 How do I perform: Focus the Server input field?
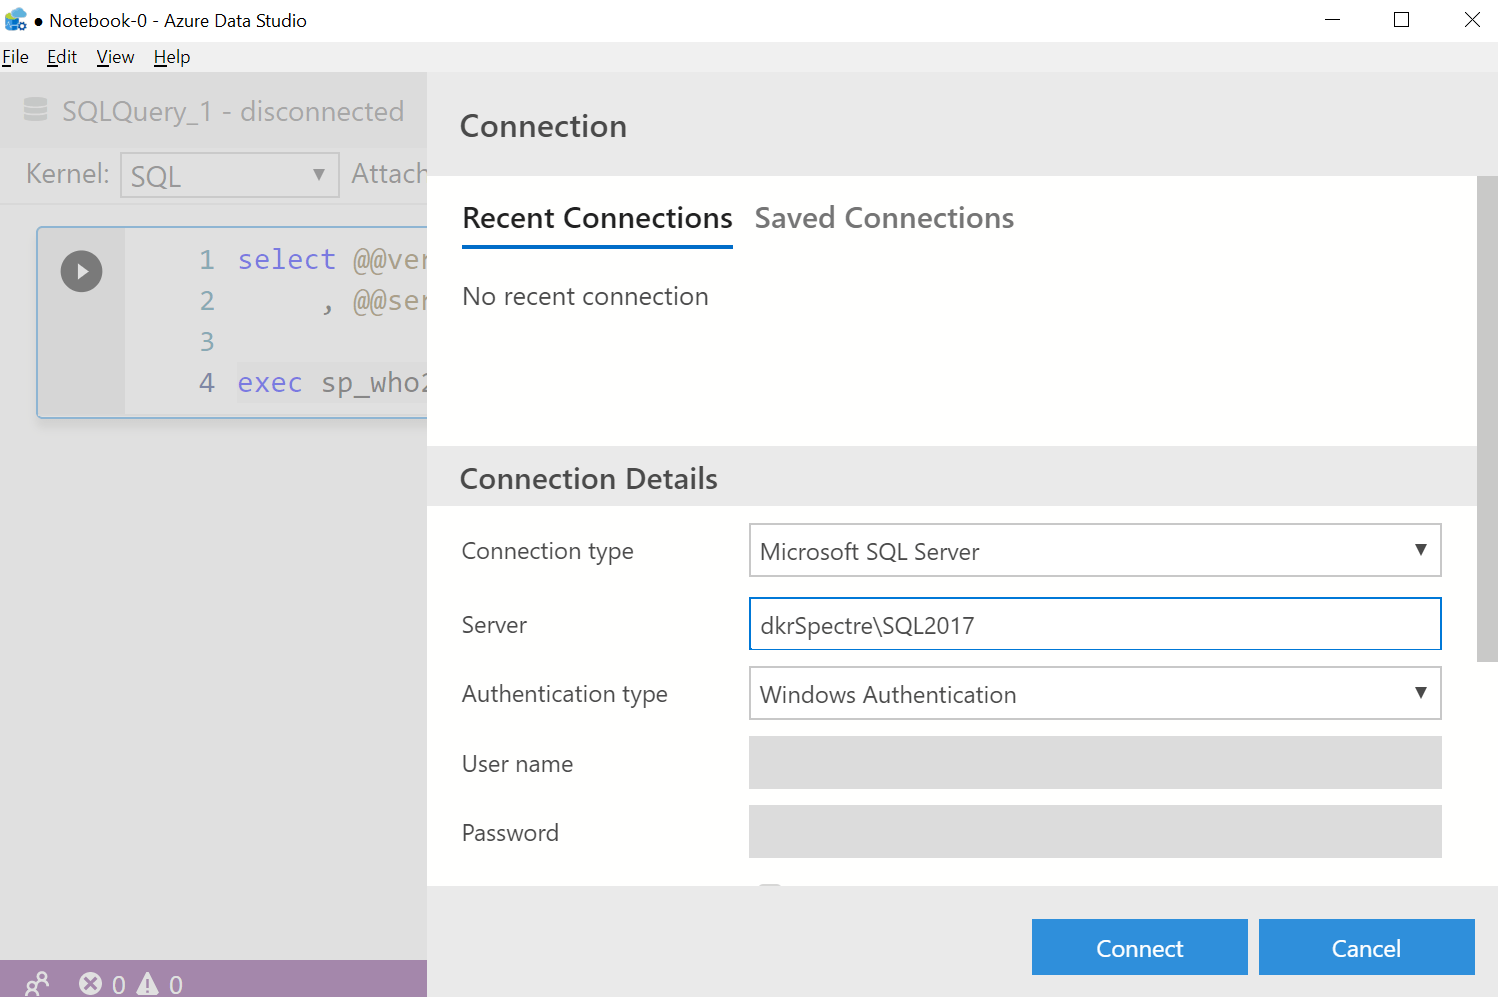click(1094, 625)
